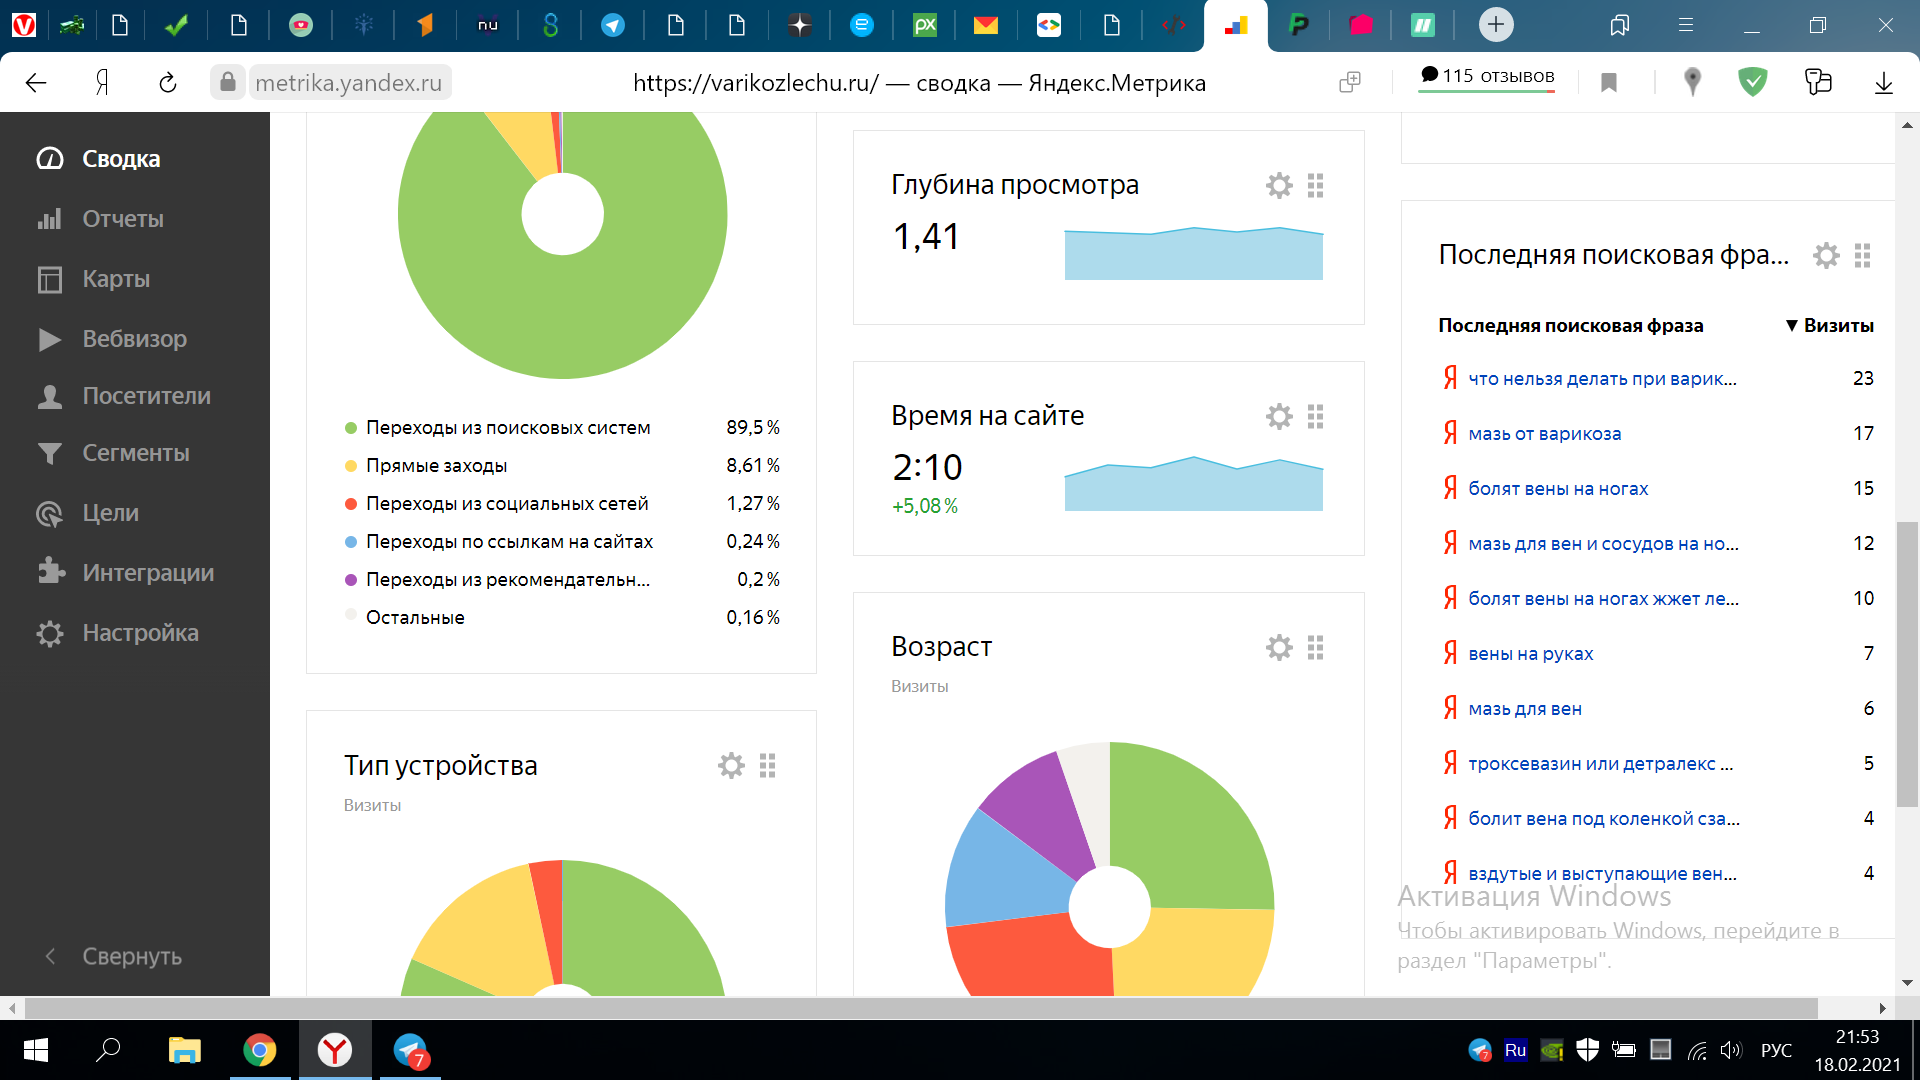Switch to Chrome from taskbar

point(260,1050)
